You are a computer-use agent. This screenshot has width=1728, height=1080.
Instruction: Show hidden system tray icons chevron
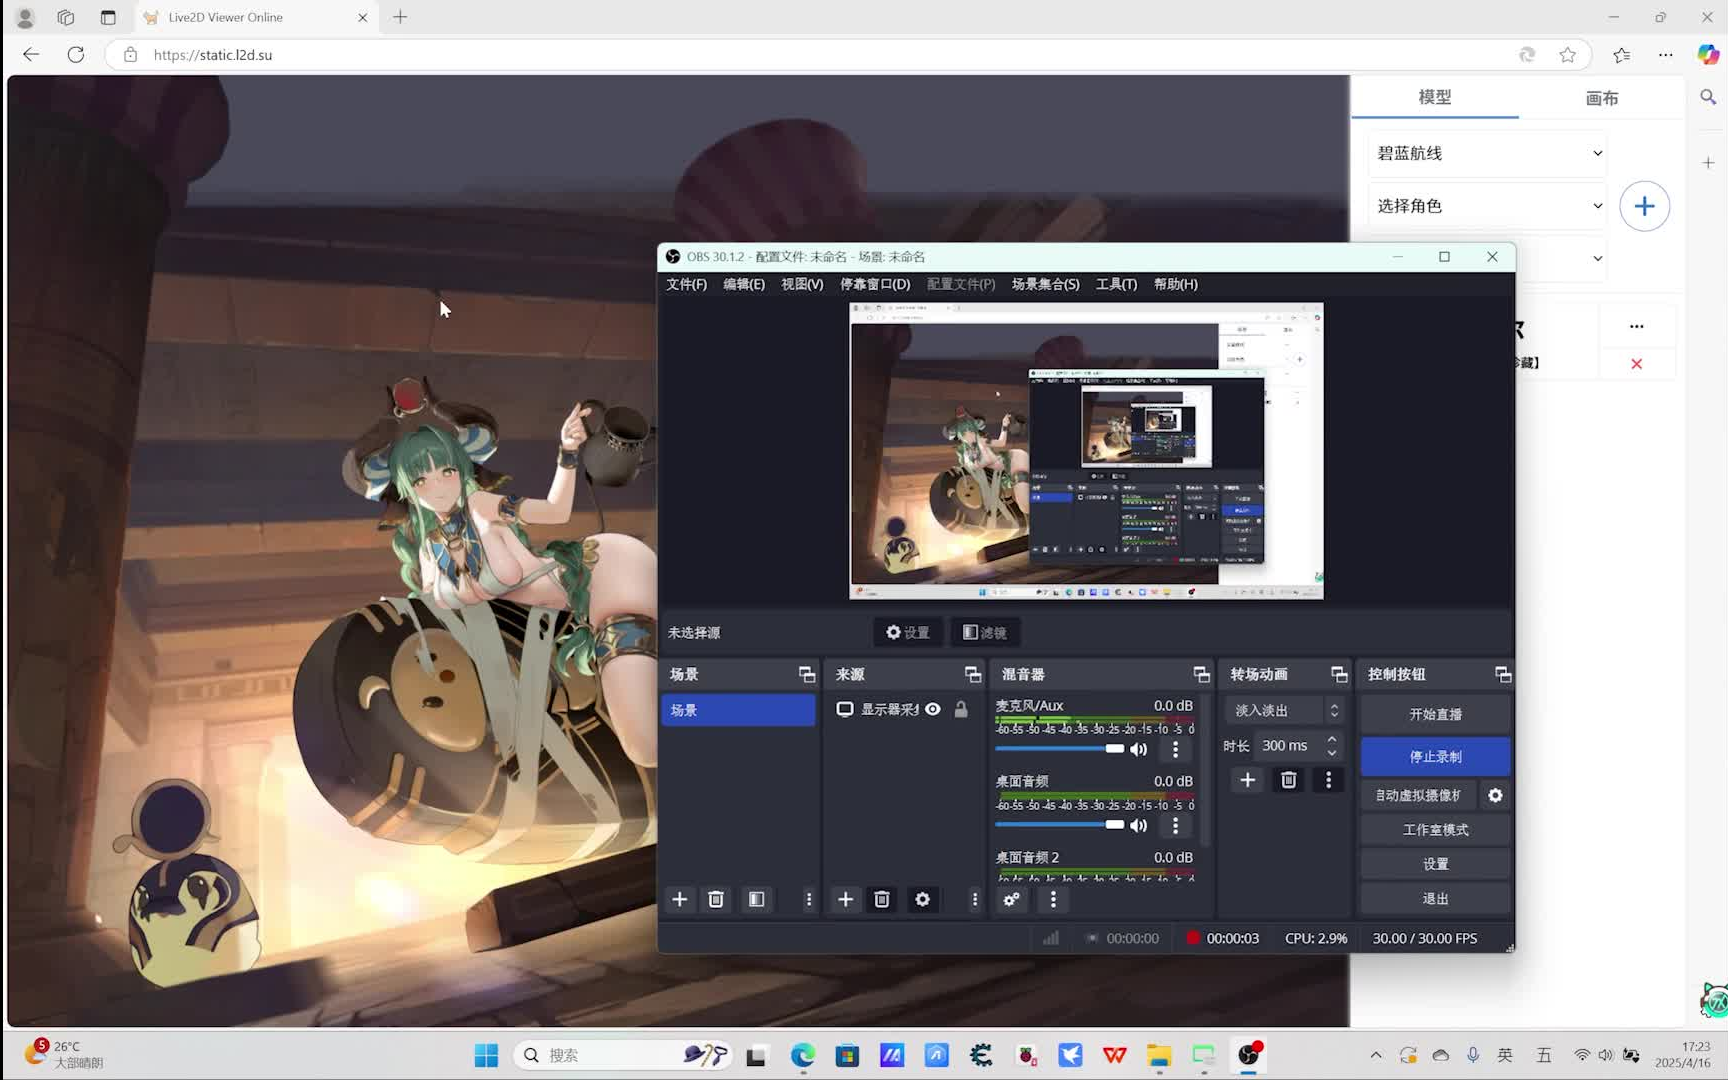point(1376,1055)
